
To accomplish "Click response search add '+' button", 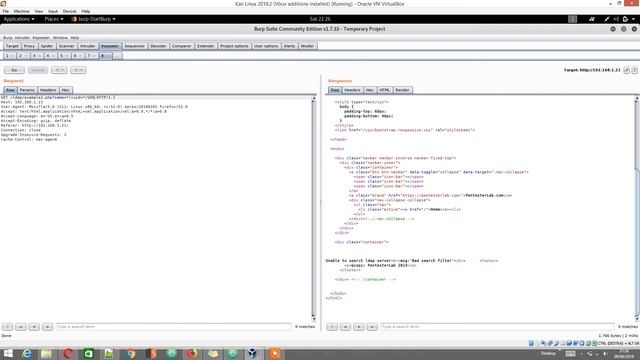I will coord(359,327).
